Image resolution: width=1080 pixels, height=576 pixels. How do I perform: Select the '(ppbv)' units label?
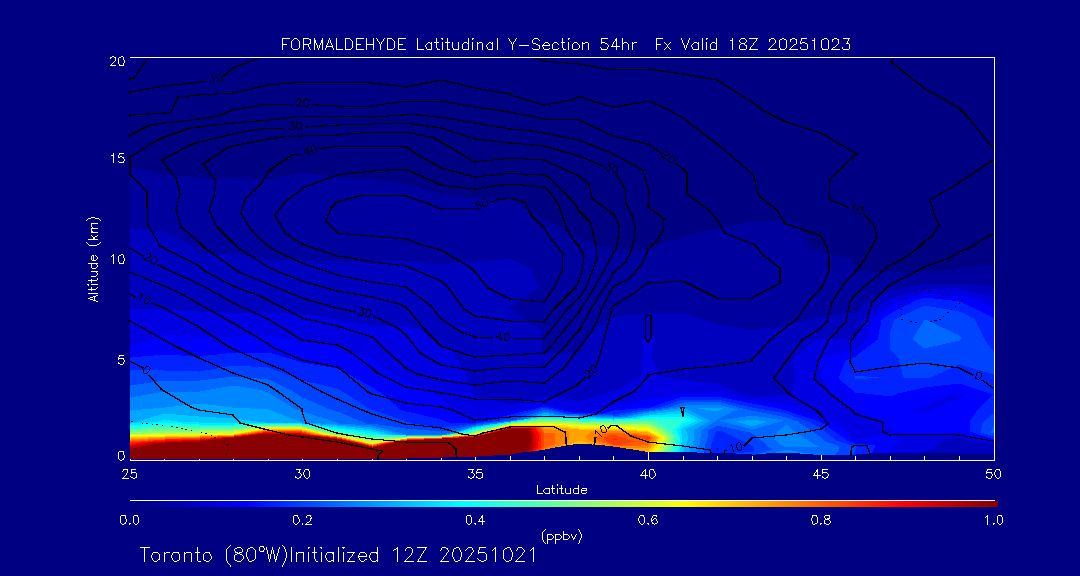pyautogui.click(x=561, y=536)
